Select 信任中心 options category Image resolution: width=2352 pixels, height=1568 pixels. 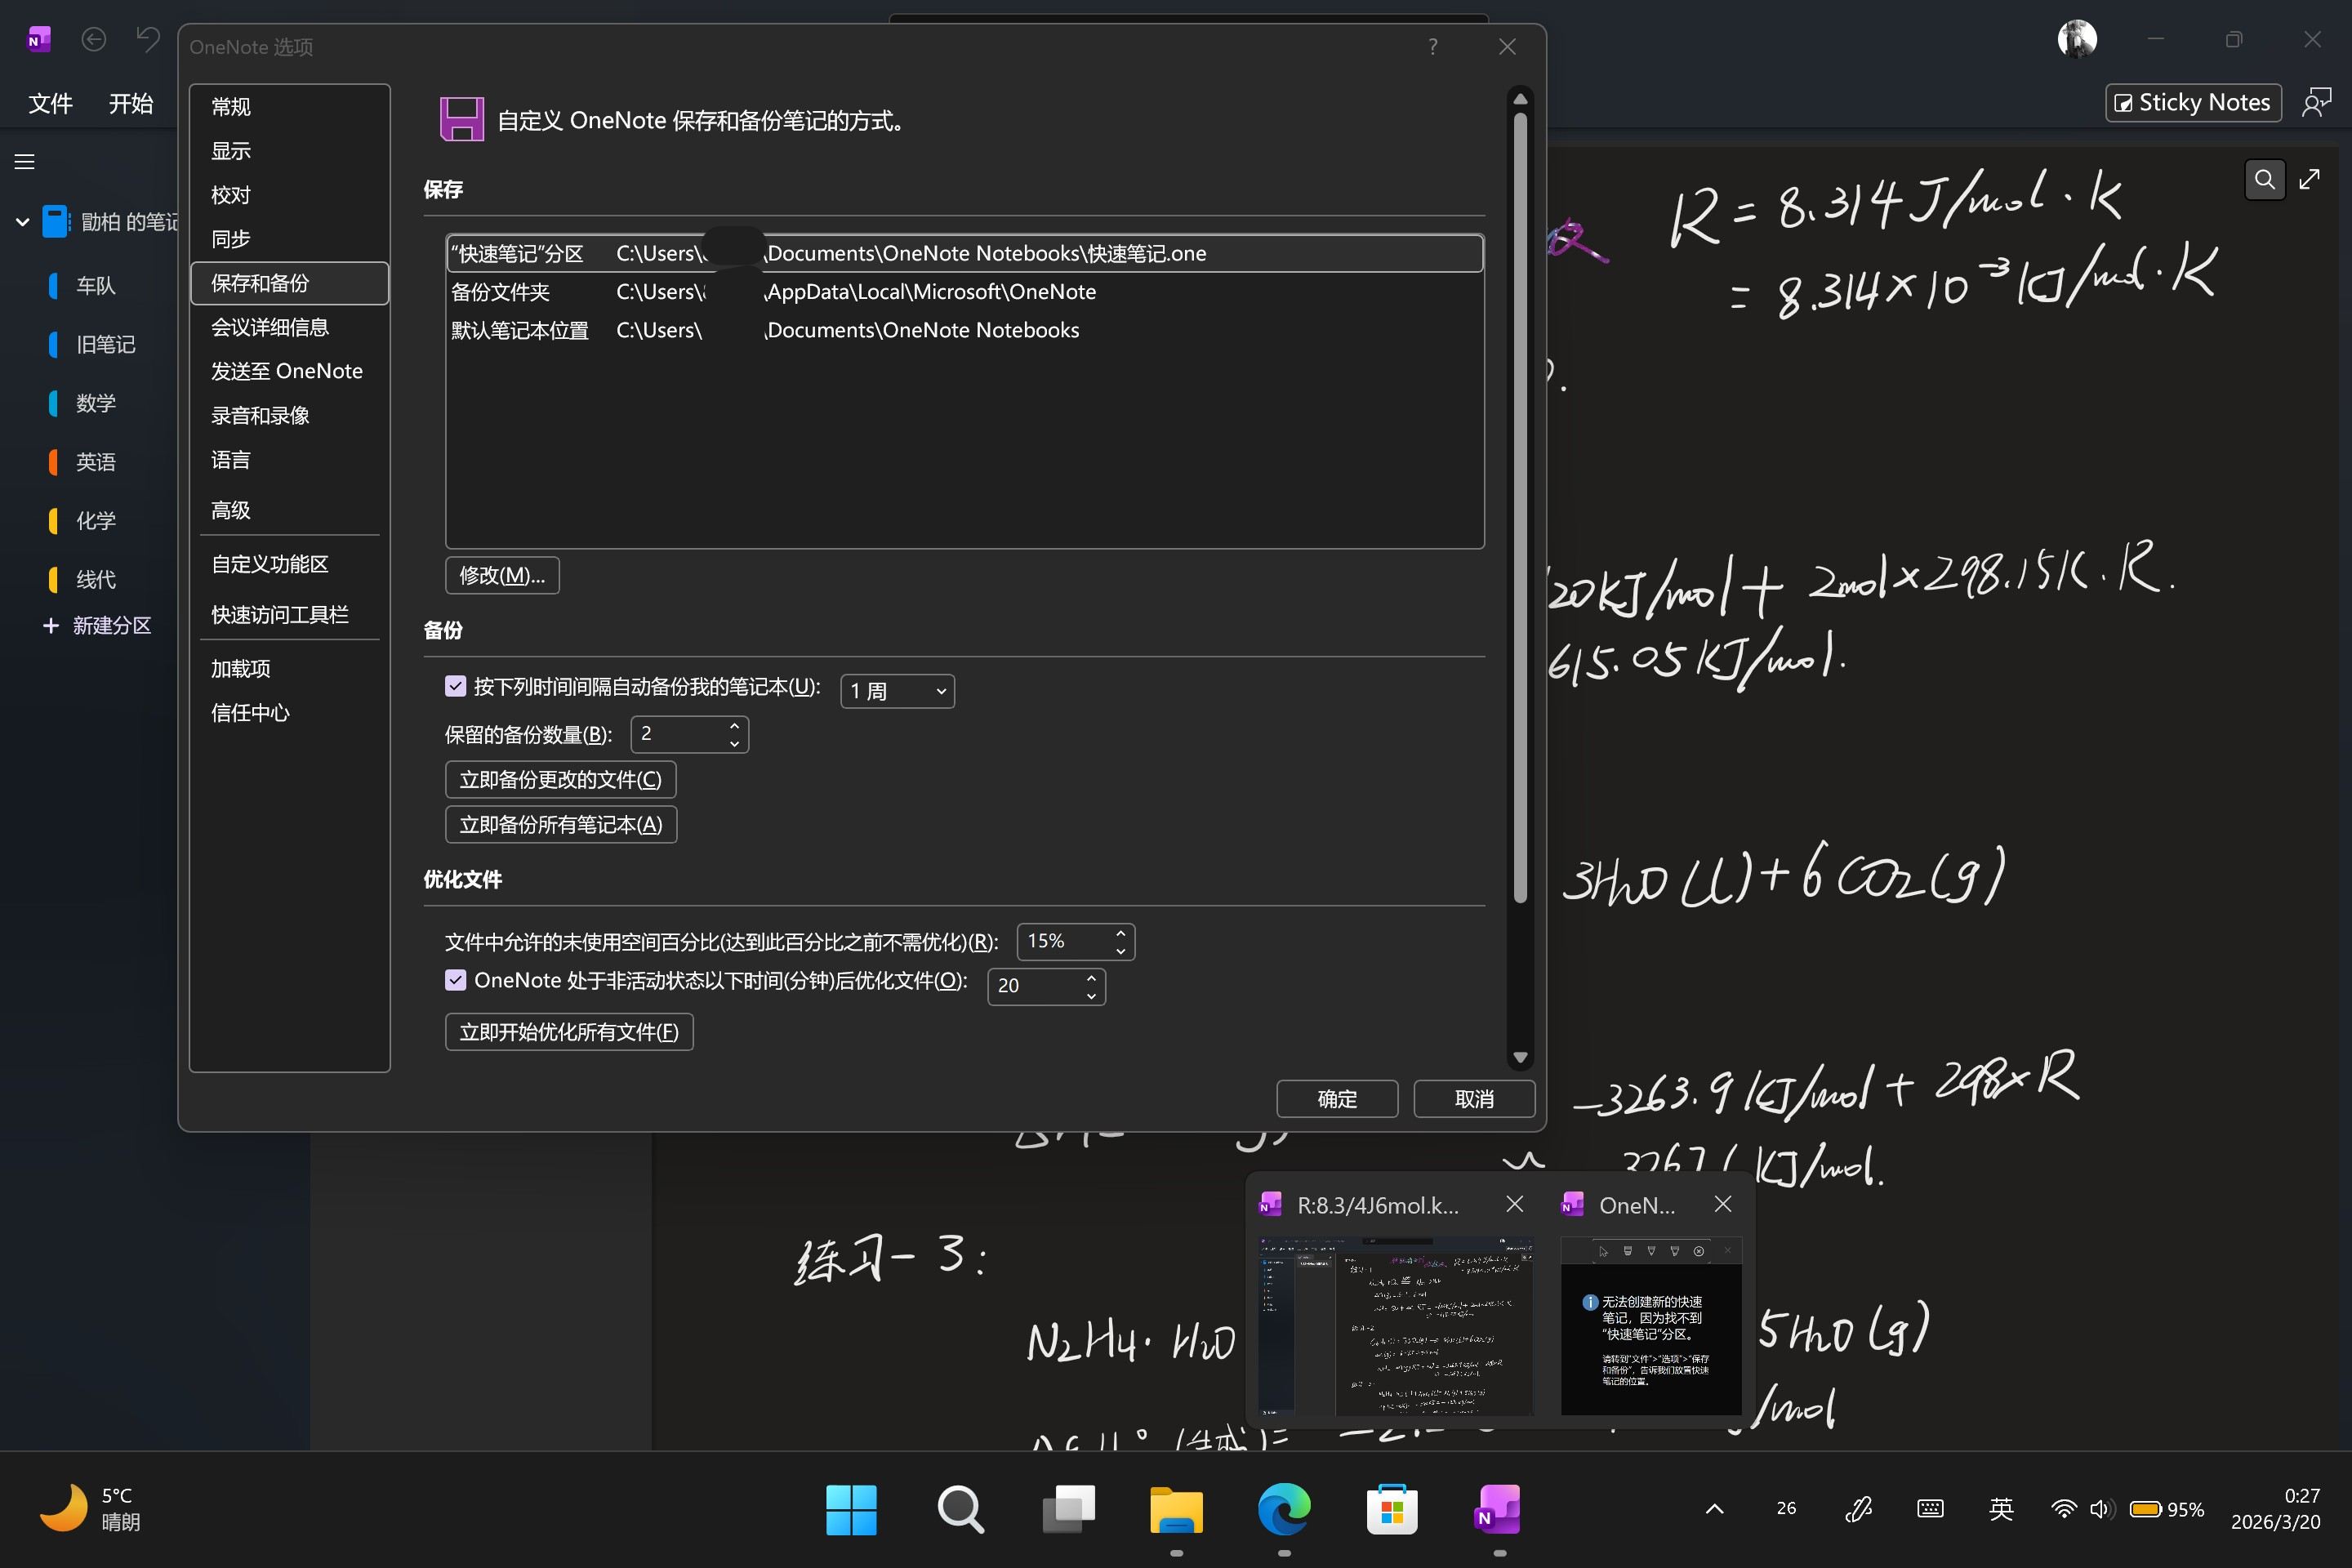coord(289,713)
